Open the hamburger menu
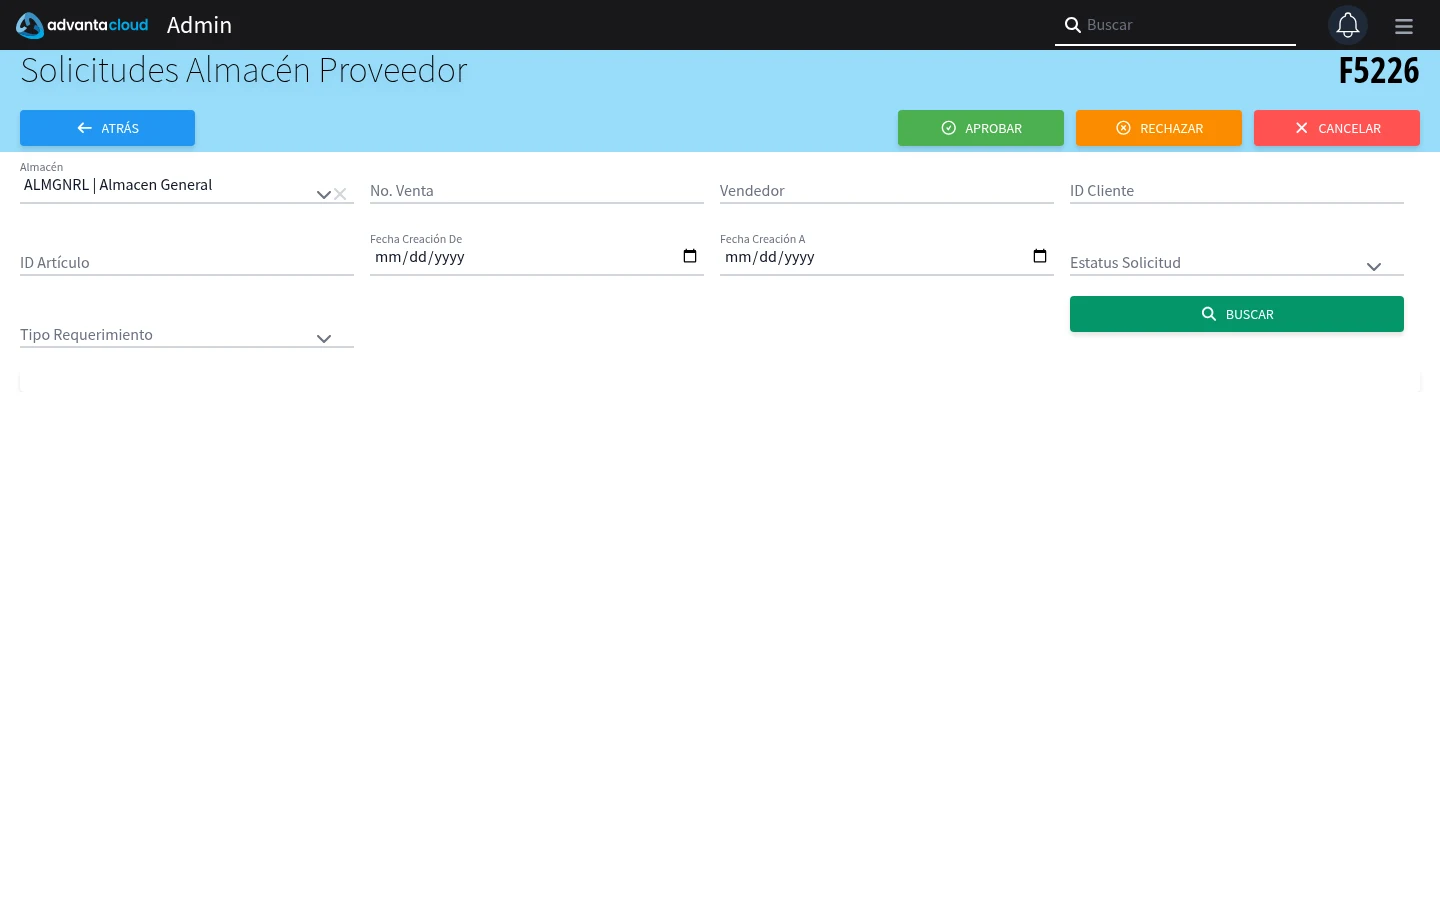Screen dimensions: 1440x900 [1404, 26]
